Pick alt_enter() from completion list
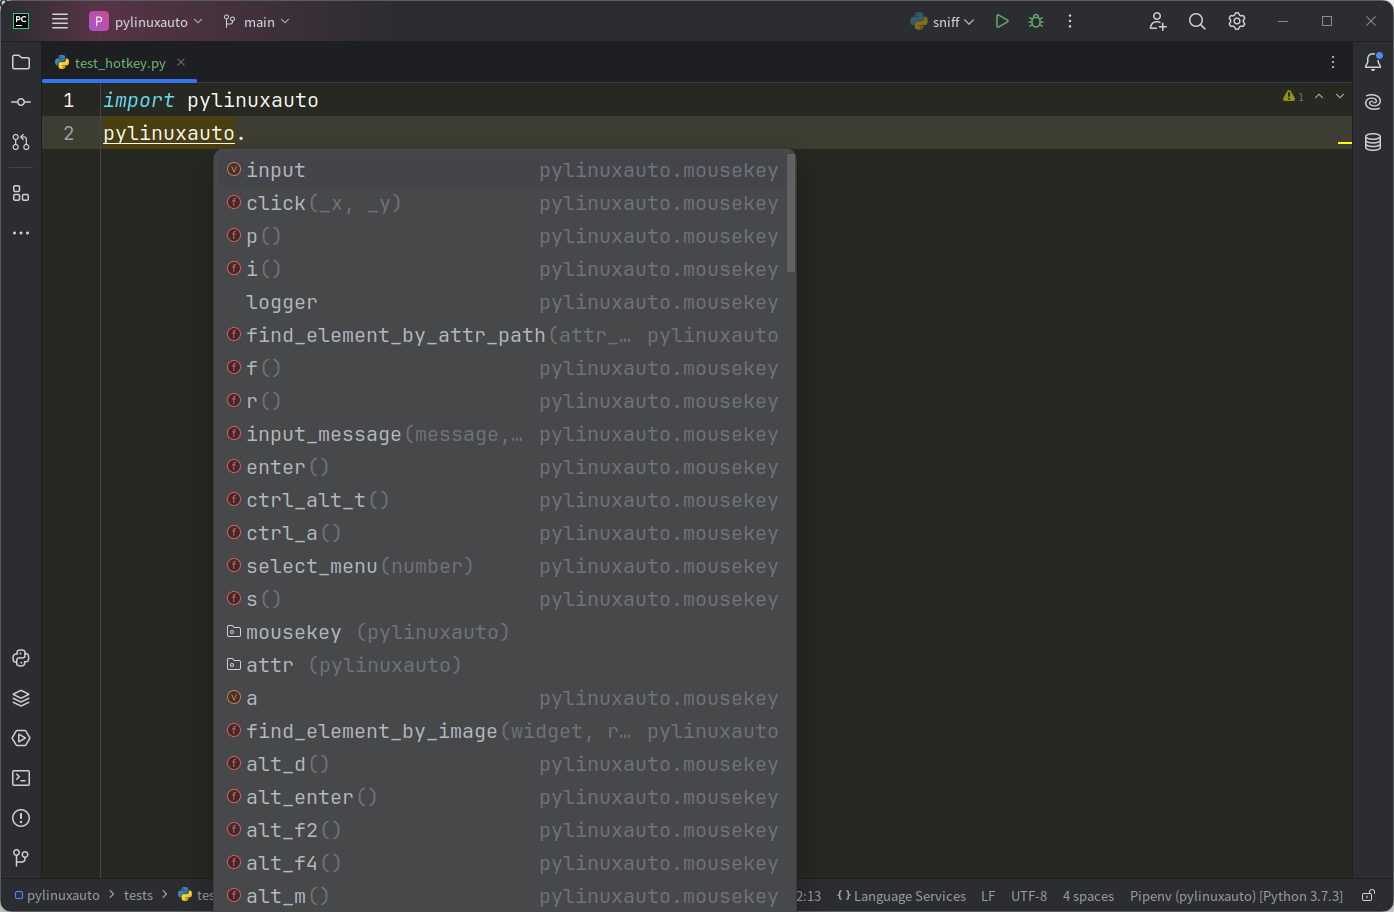 click(502, 797)
